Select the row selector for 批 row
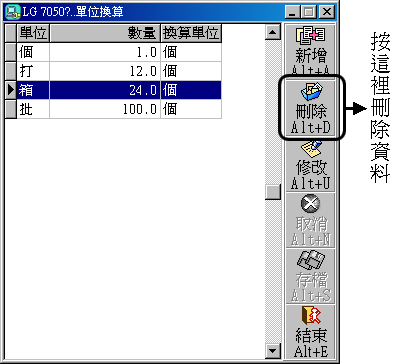Screen dimensions: 395x364 11,109
